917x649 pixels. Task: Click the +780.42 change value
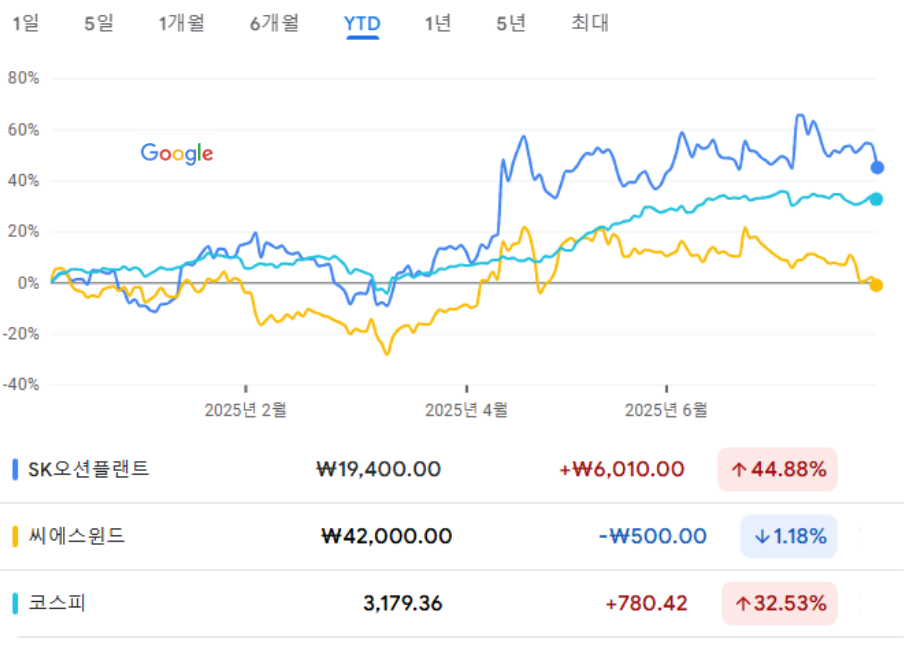point(646,603)
